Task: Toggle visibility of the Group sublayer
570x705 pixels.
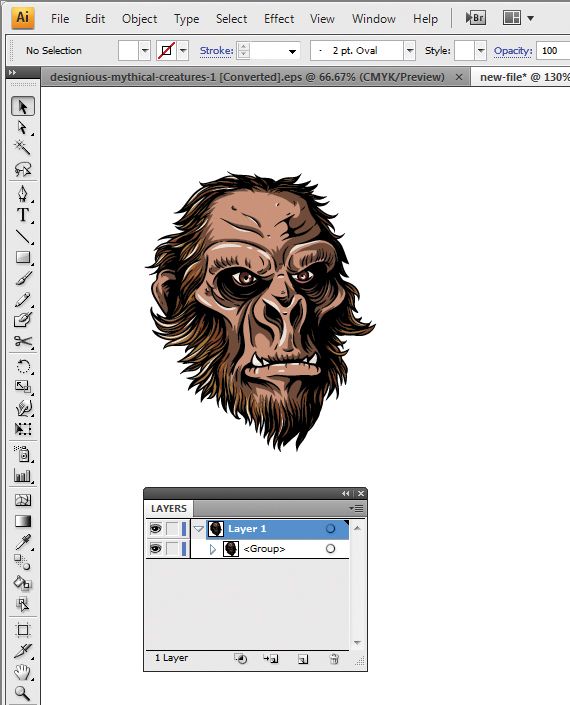Action: click(156, 549)
